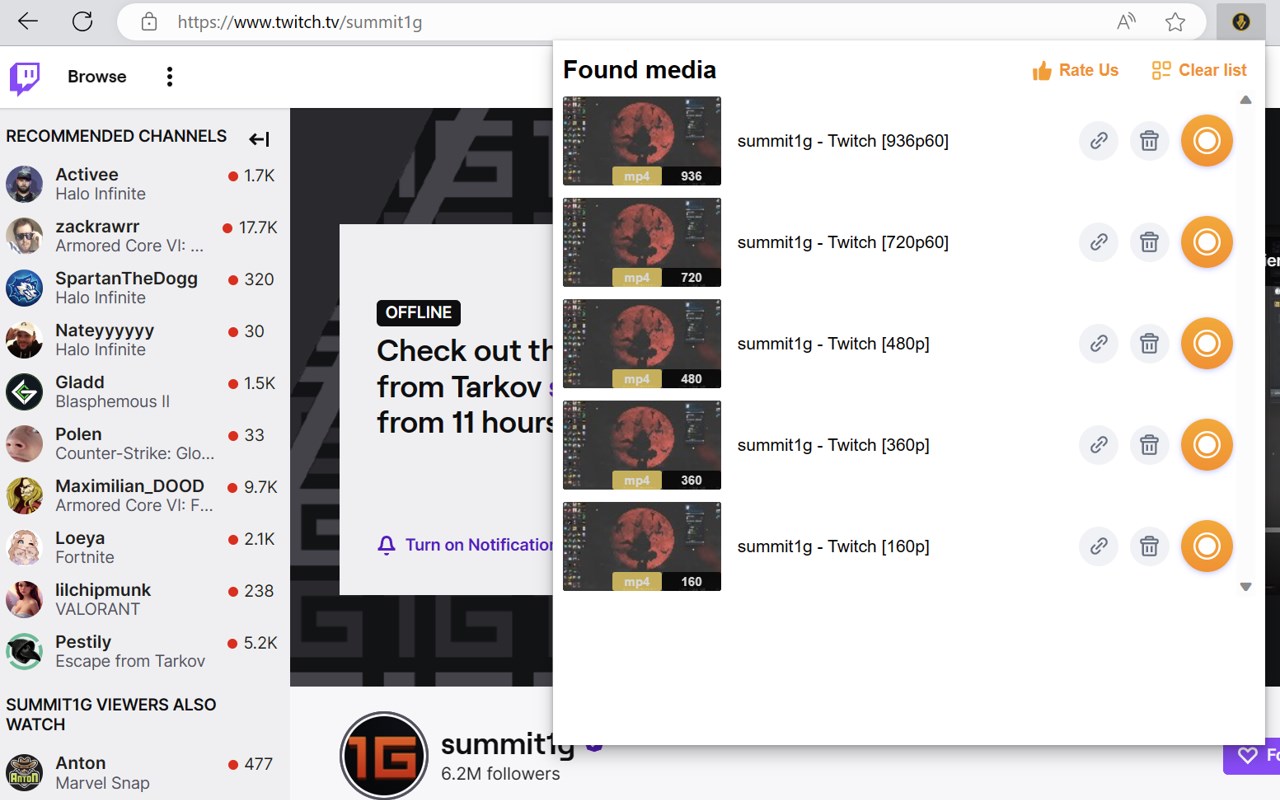Reload the page with the refresh icon
Screen dimensions: 1280x800
[x=83, y=21]
